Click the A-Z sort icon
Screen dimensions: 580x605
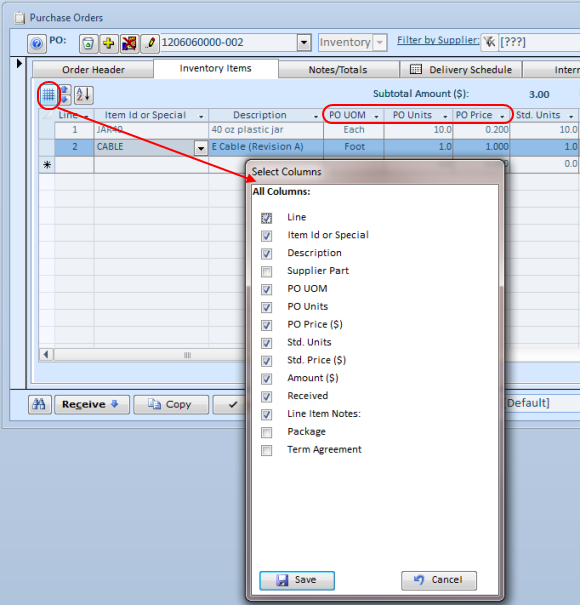[84, 95]
